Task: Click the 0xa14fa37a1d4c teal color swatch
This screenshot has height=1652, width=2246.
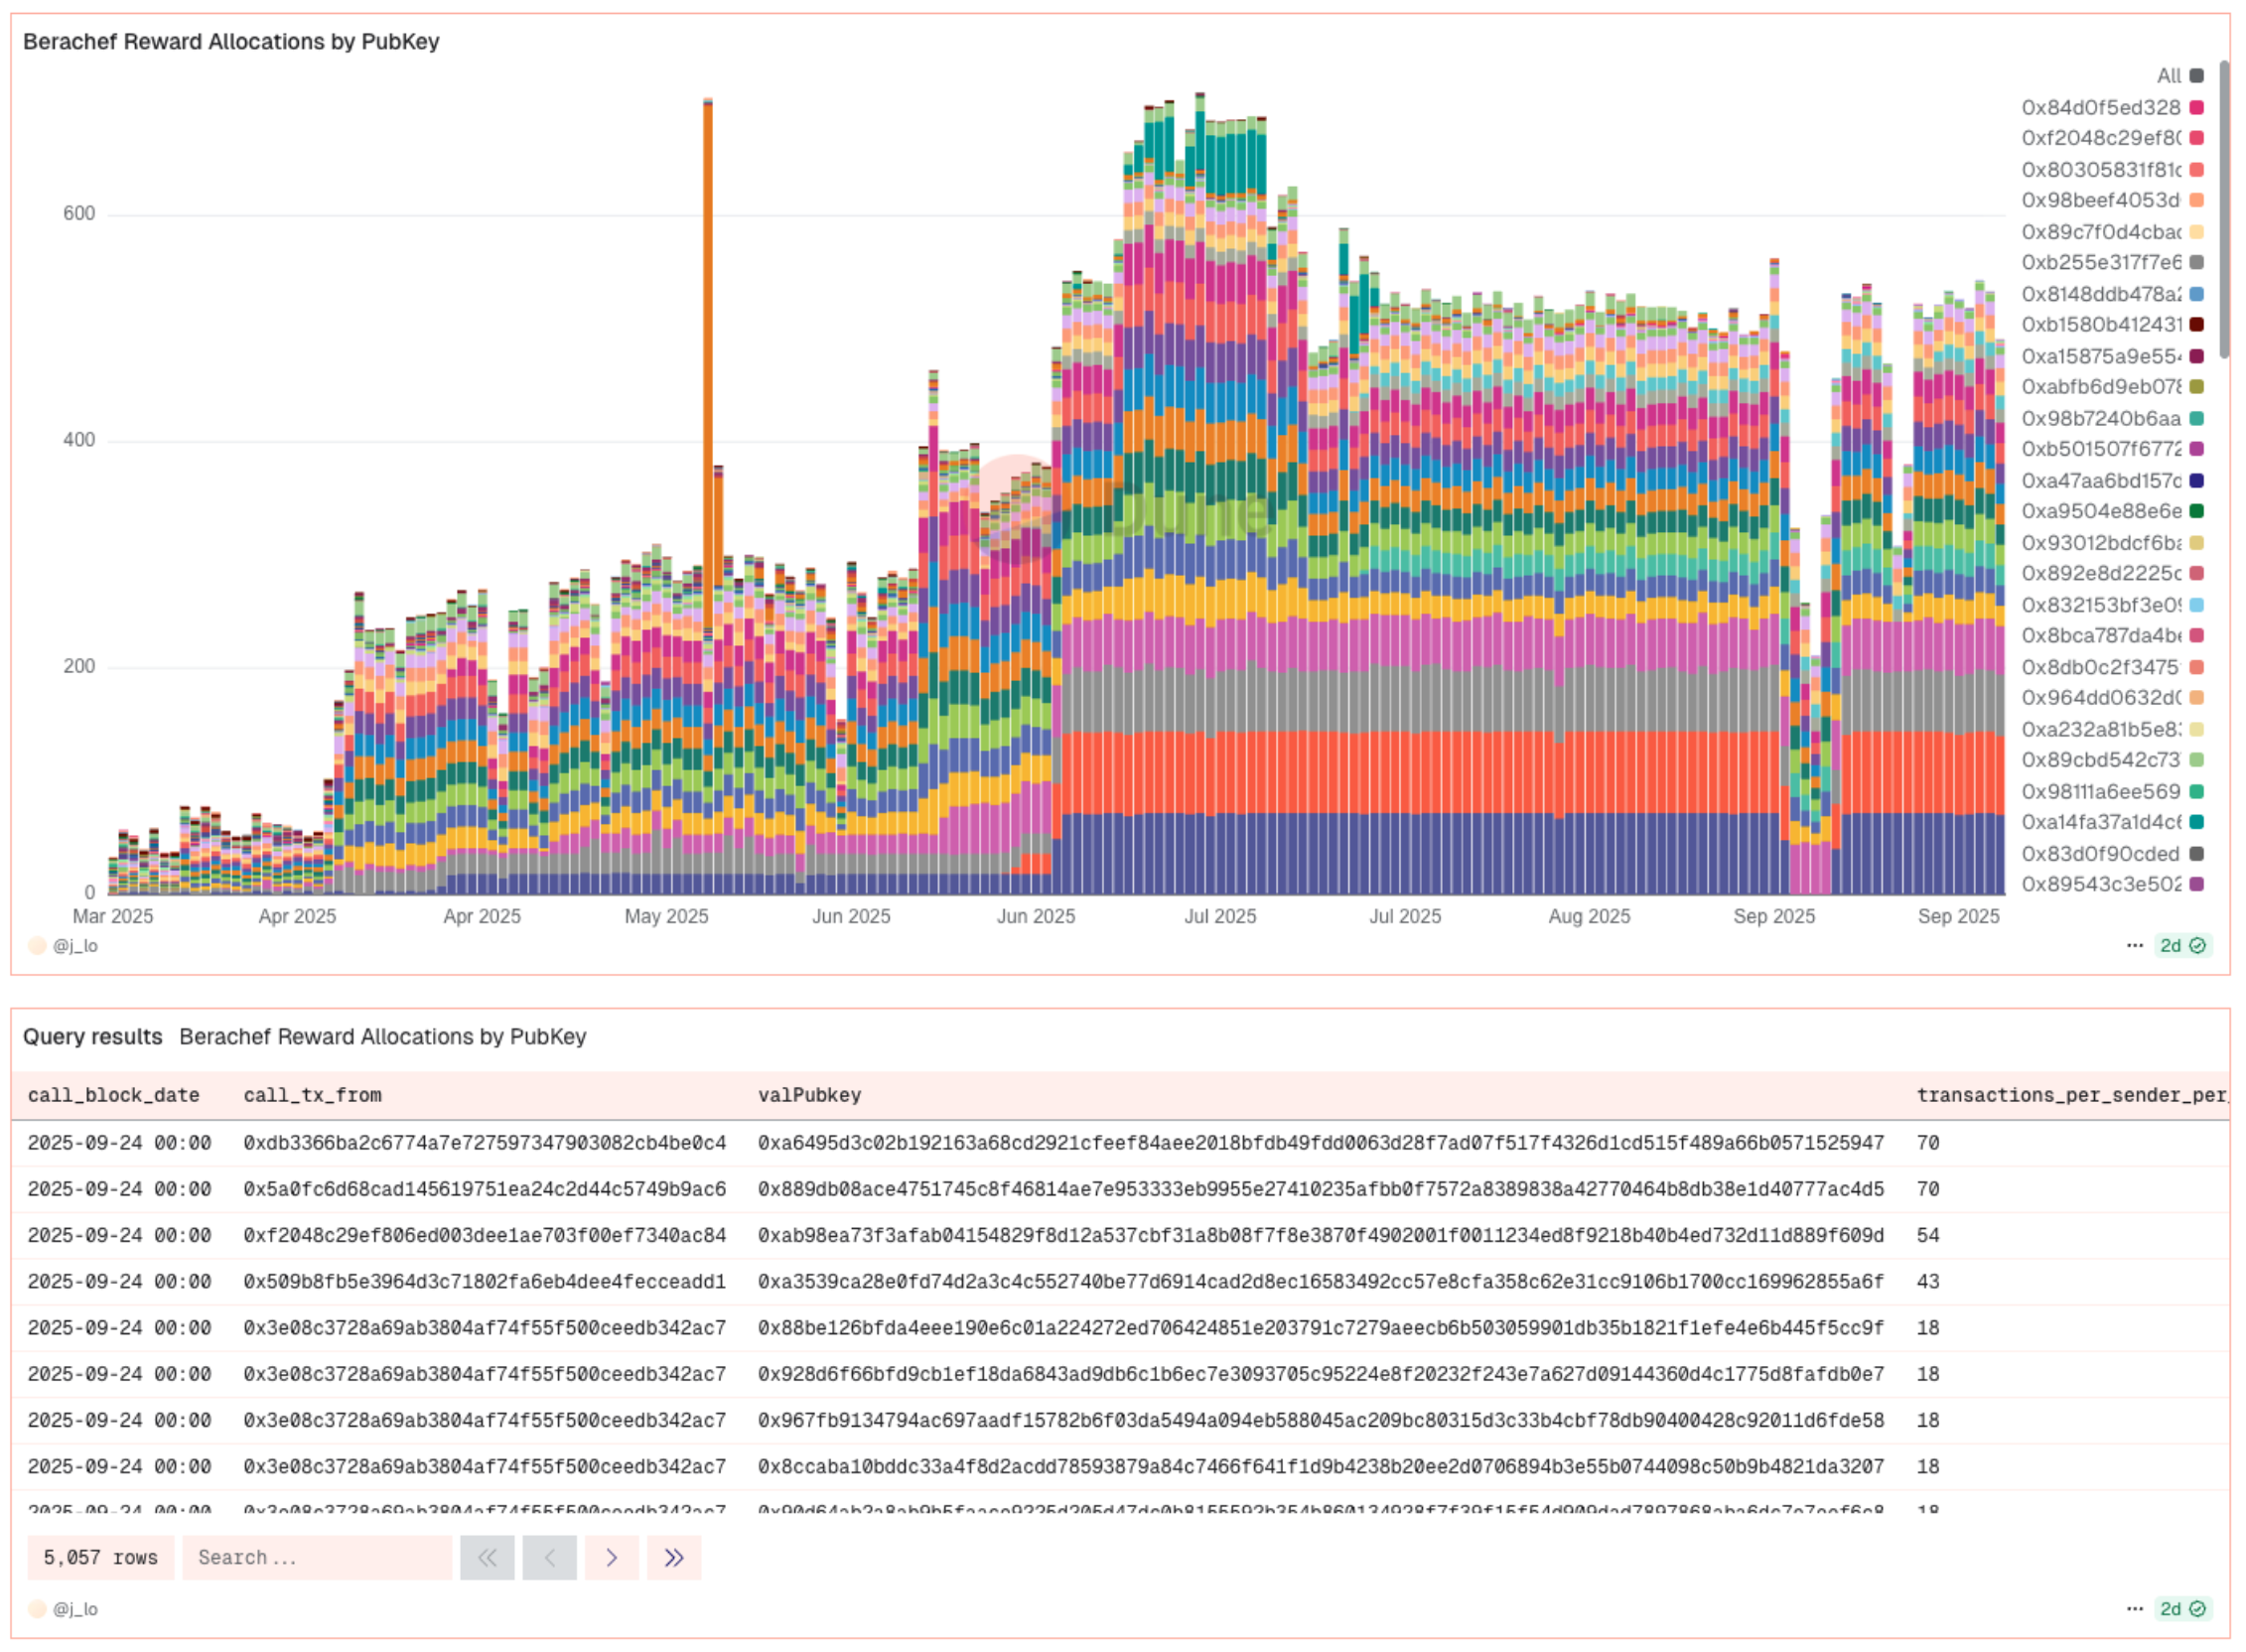Action: coord(2196,822)
